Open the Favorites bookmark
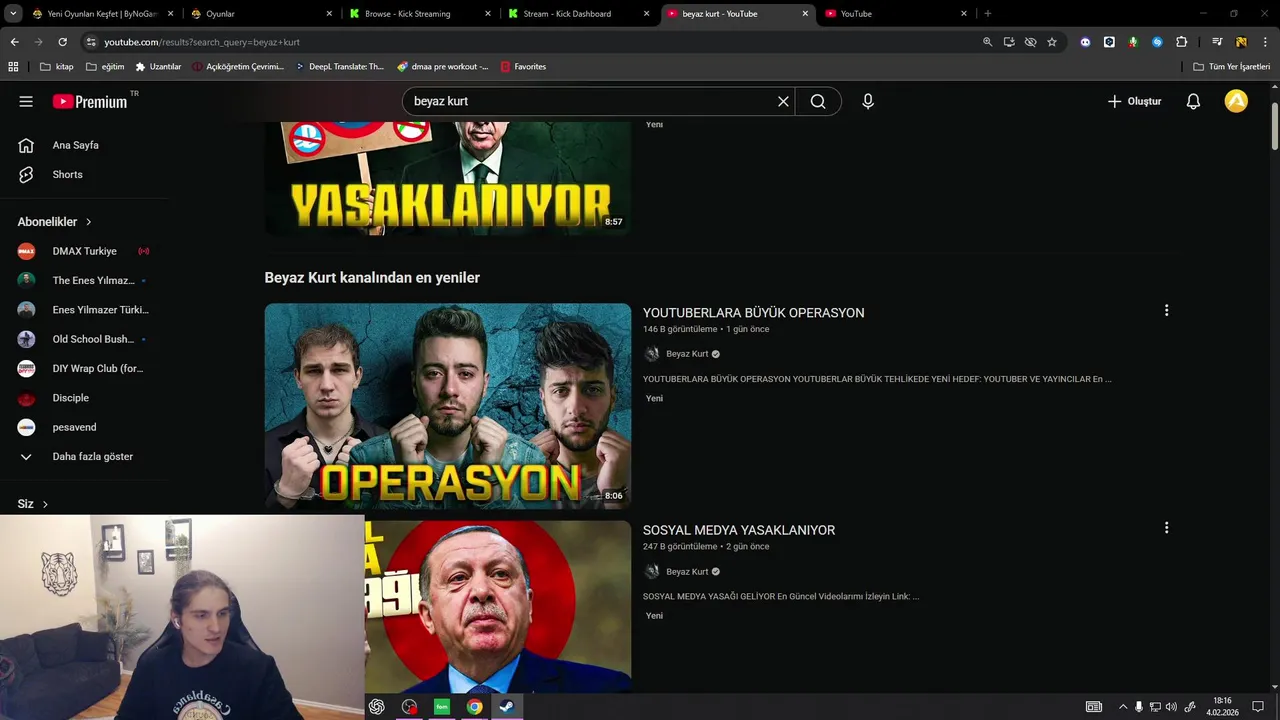Viewport: 1280px width, 720px height. tap(523, 67)
